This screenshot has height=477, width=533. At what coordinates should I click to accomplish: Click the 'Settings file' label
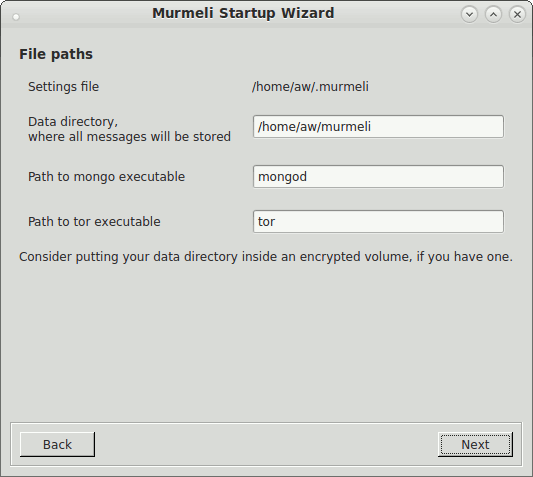64,87
